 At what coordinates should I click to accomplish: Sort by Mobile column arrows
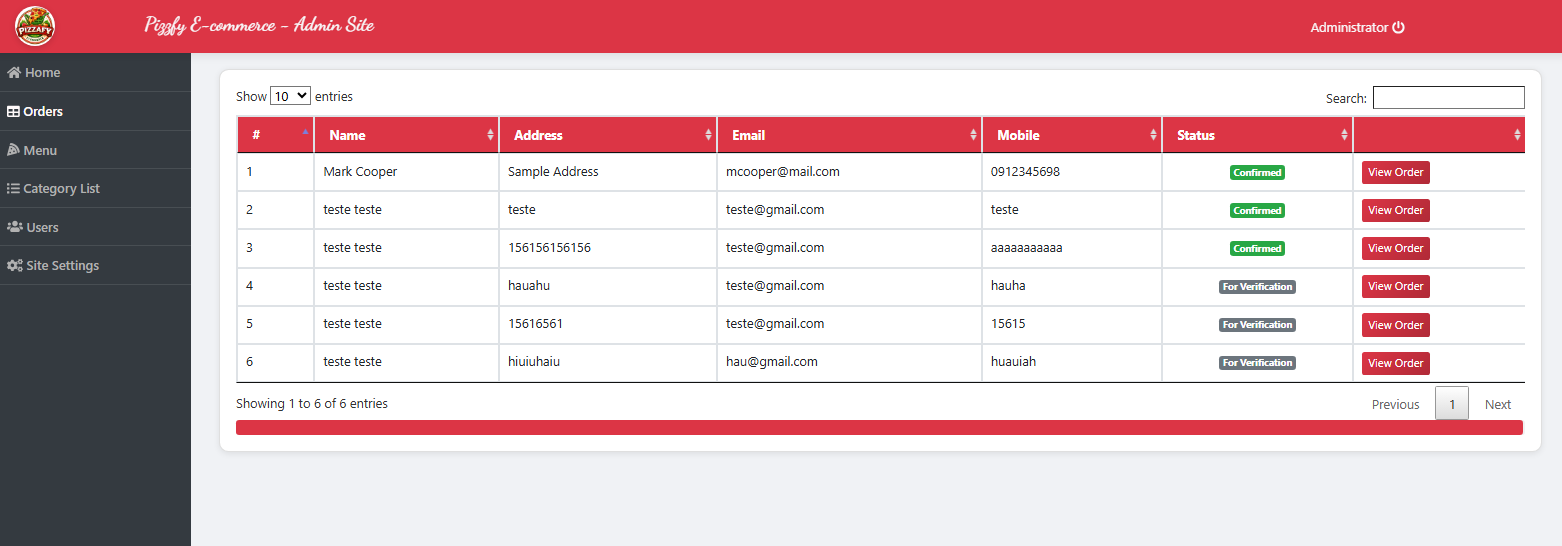pos(1153,135)
